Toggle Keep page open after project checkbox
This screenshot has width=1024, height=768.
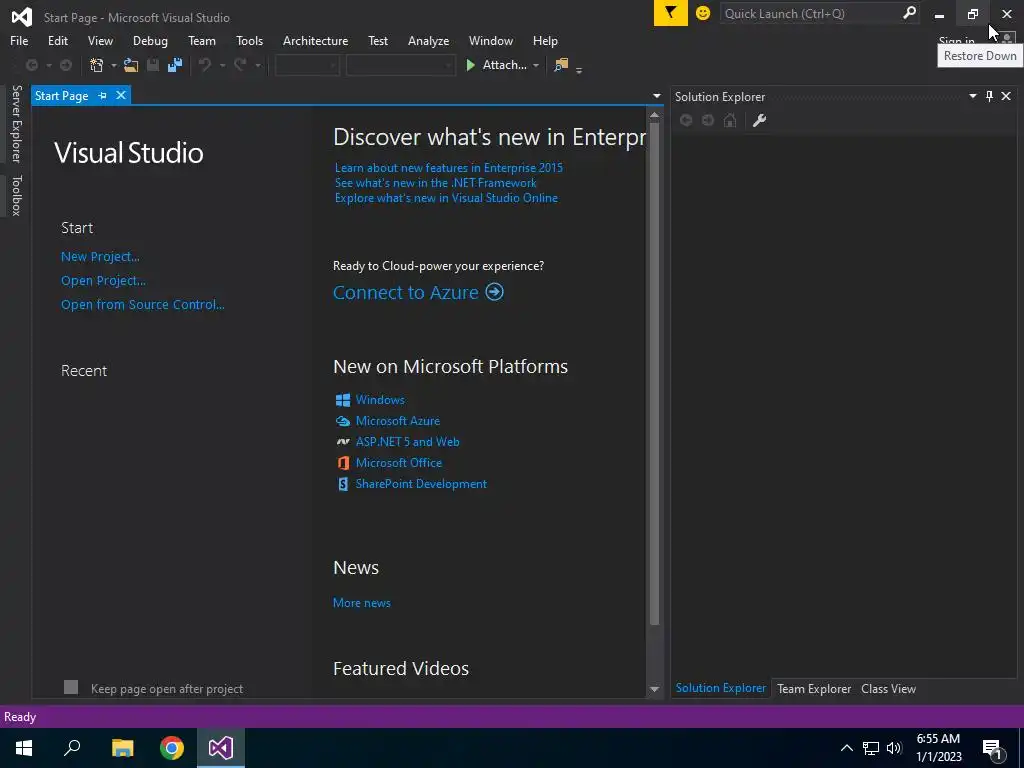(x=71, y=687)
